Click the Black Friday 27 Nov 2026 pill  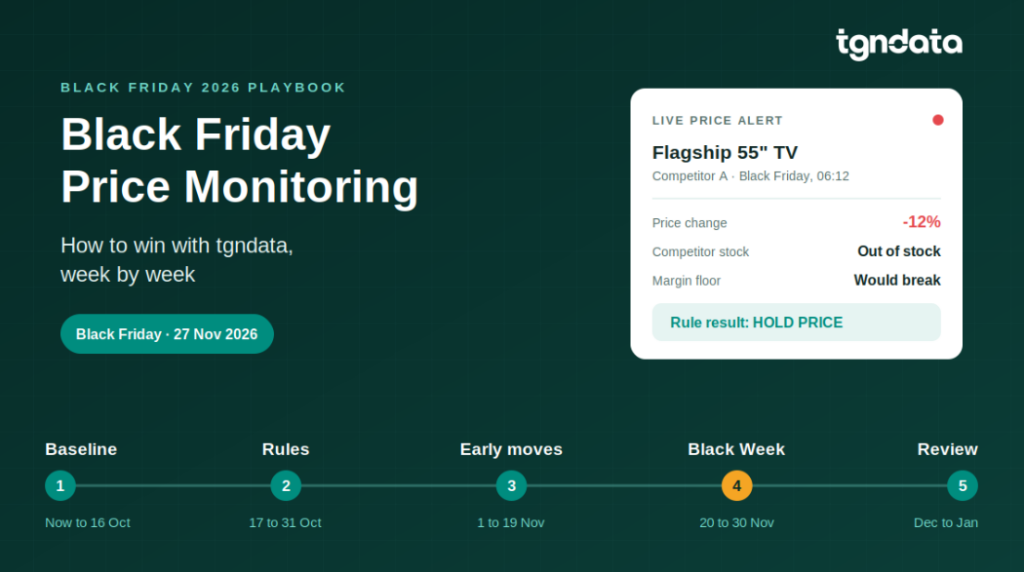167,334
